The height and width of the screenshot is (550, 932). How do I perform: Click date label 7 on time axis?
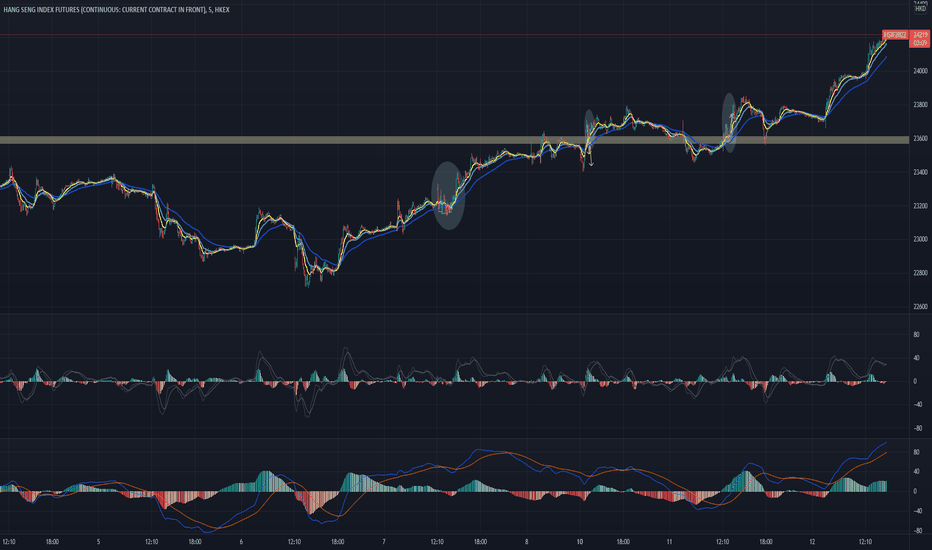(x=384, y=542)
